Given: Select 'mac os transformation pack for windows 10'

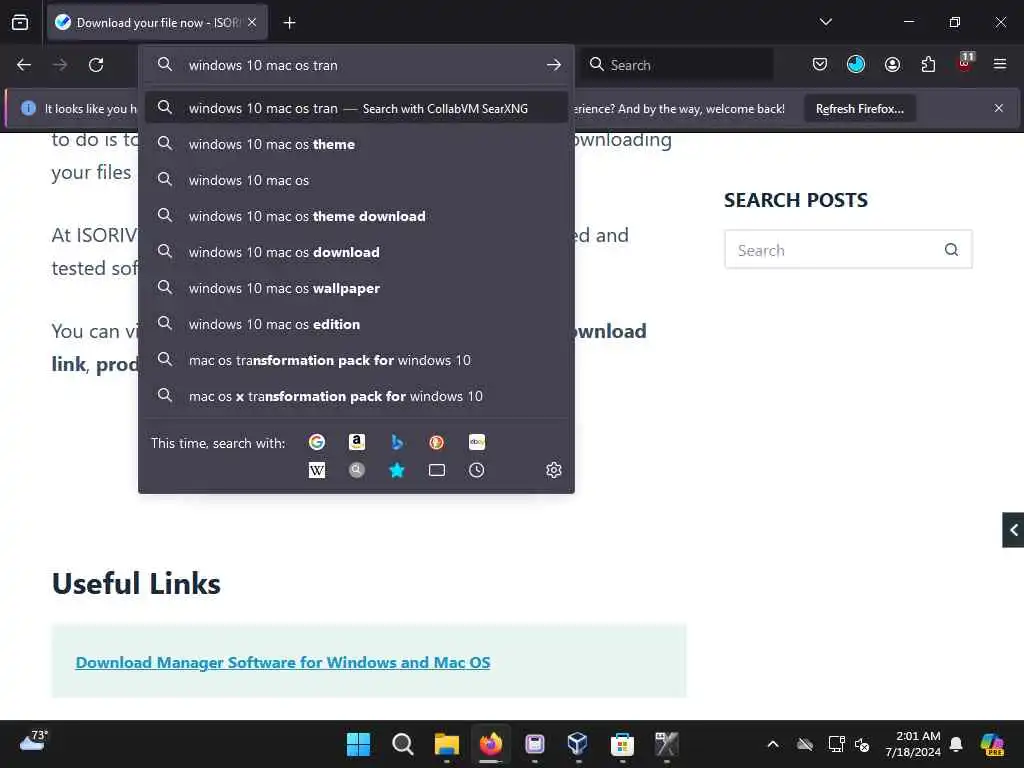Looking at the screenshot, I should (x=357, y=360).
